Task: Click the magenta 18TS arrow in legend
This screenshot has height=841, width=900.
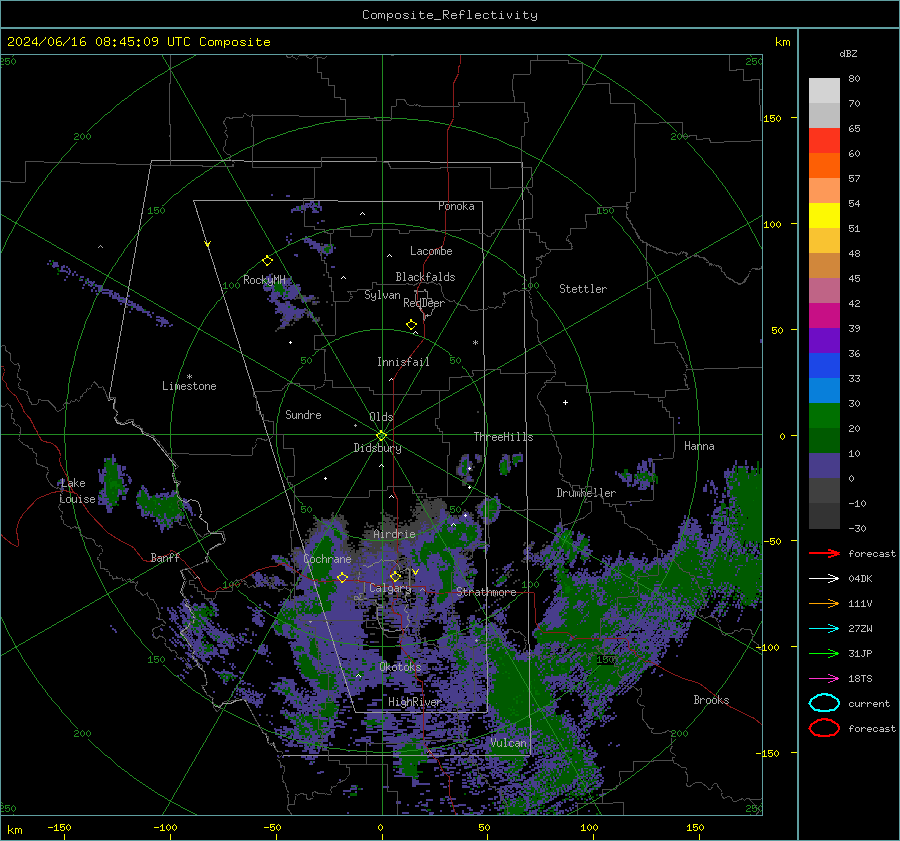Action: (x=824, y=679)
